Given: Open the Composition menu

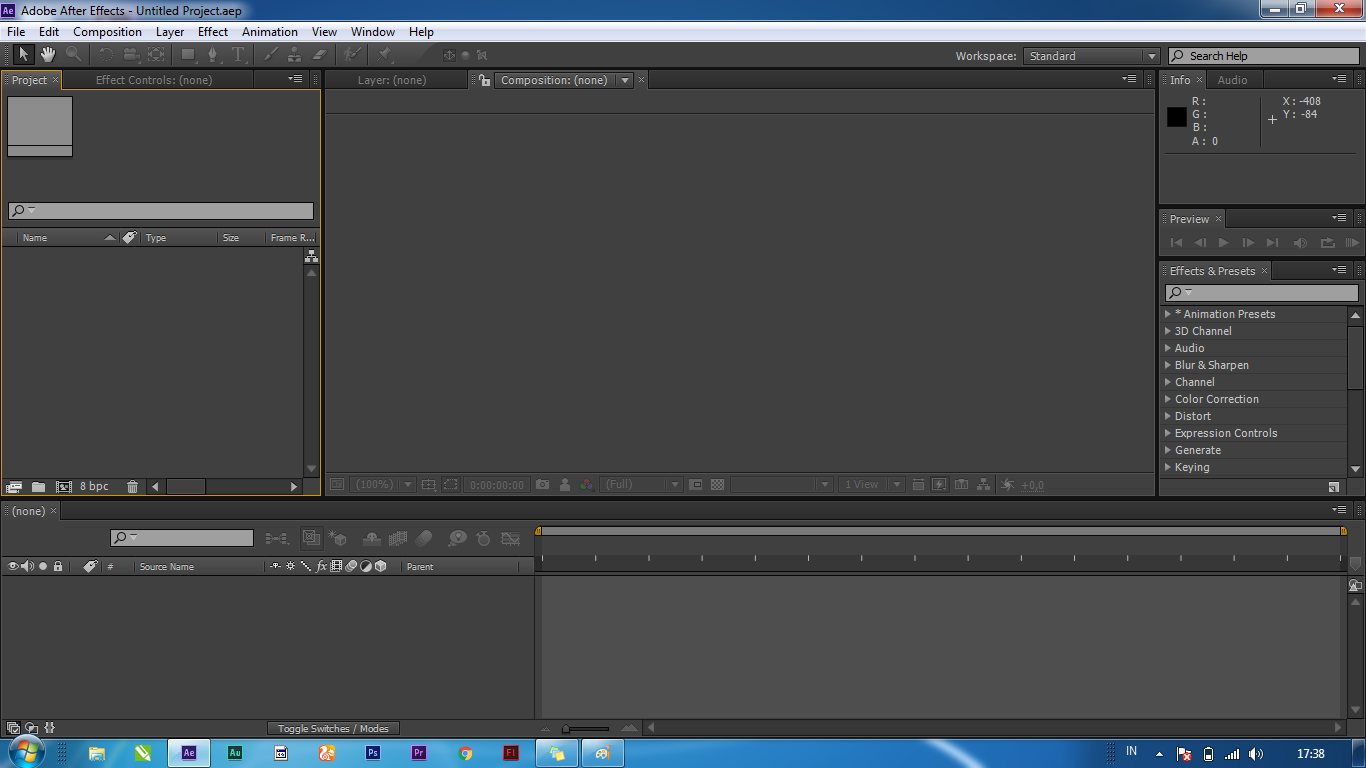Looking at the screenshot, I should 107,31.
